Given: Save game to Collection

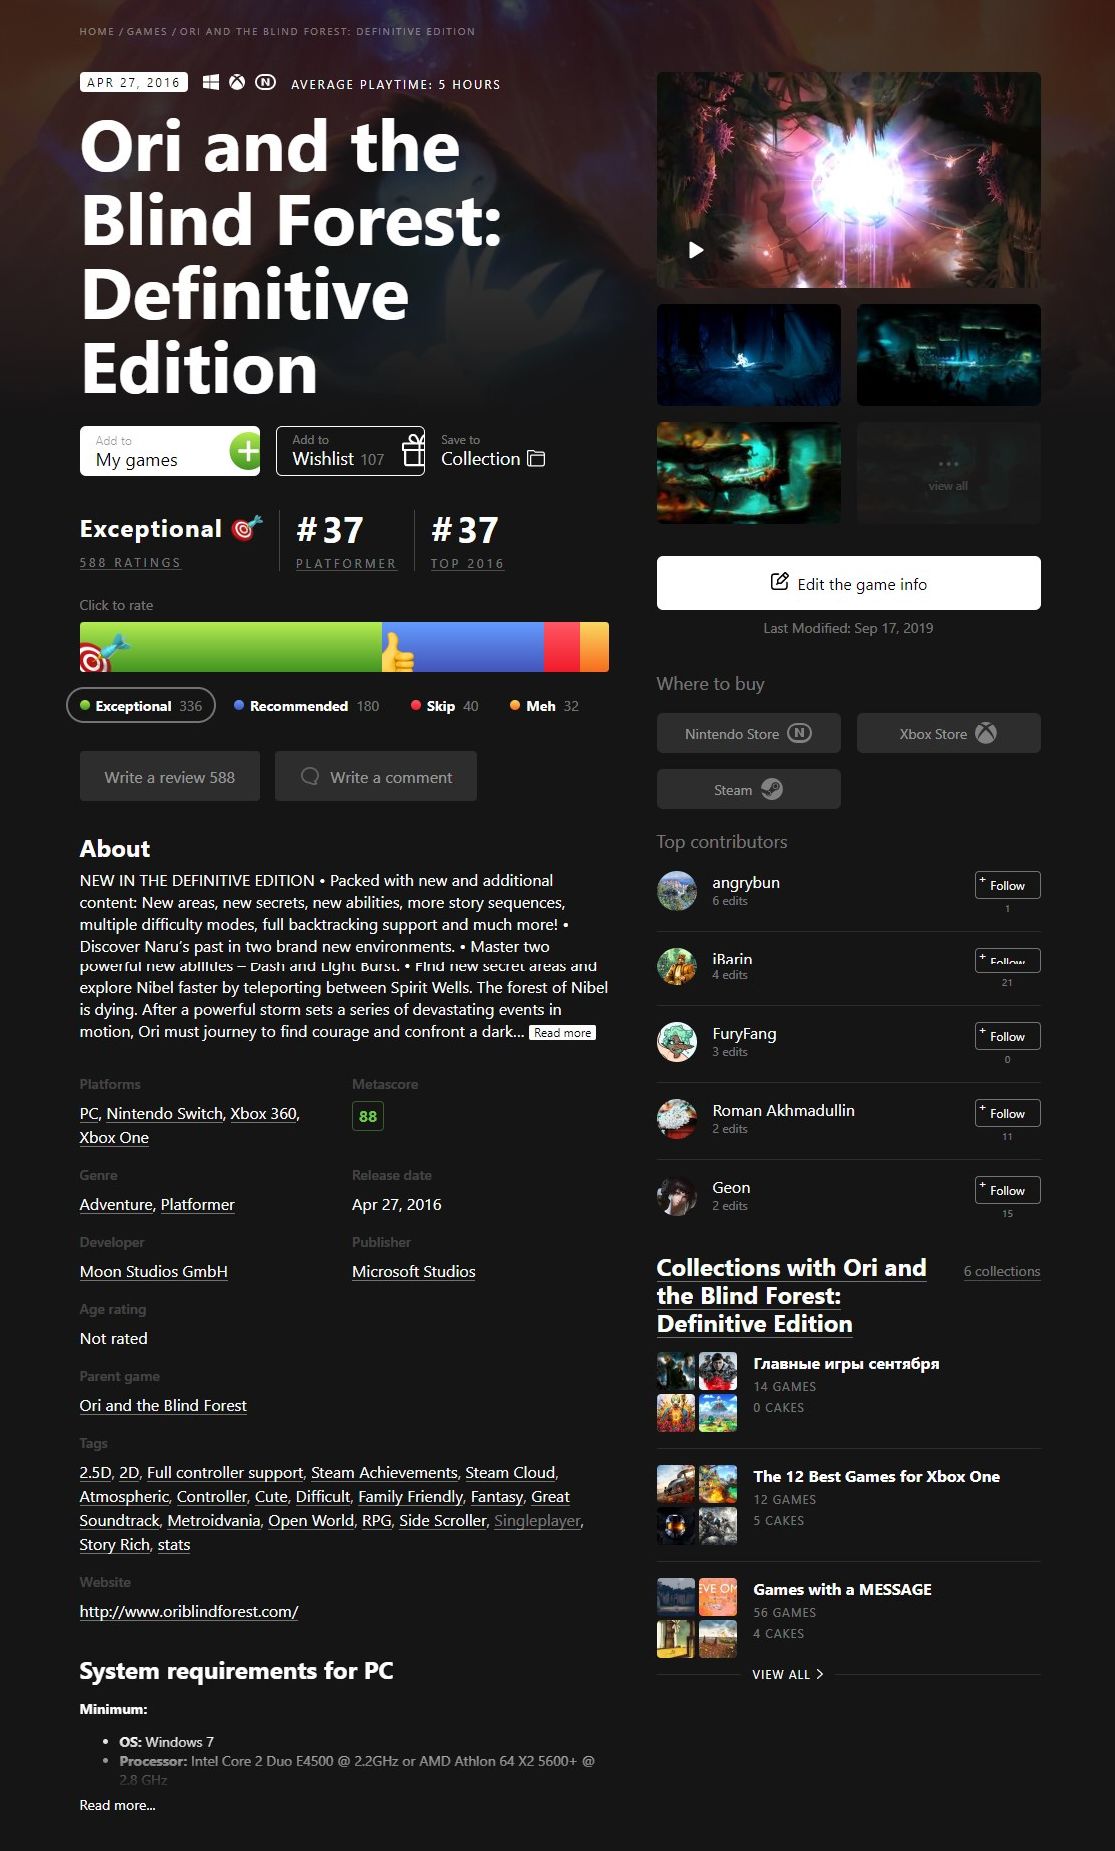Looking at the screenshot, I should click(x=492, y=451).
